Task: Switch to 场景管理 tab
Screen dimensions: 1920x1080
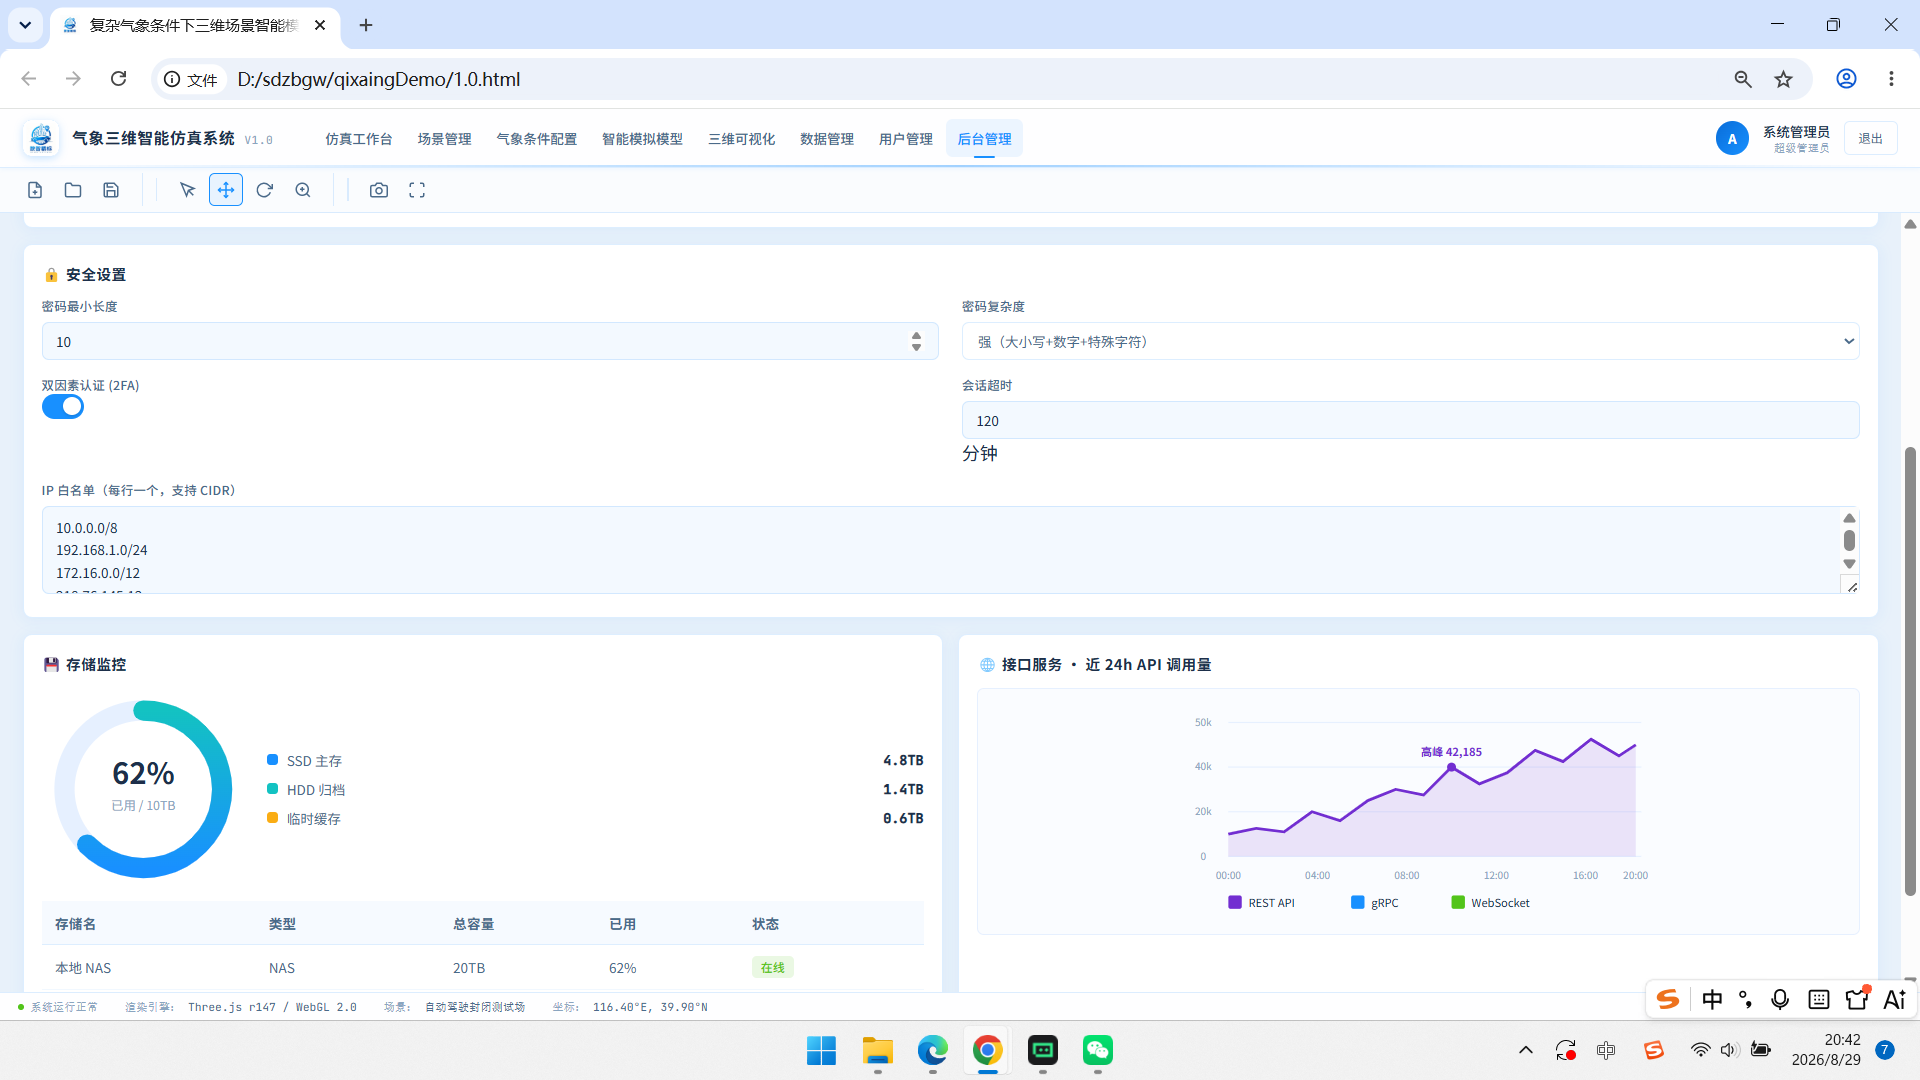Action: [444, 139]
